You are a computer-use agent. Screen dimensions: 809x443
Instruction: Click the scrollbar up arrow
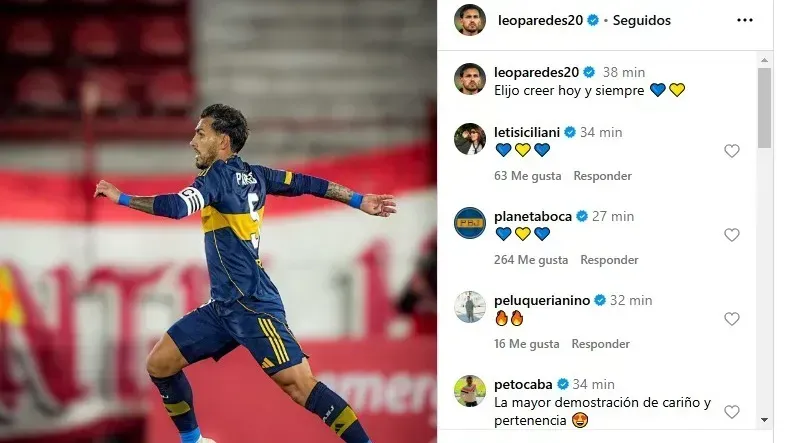(x=765, y=60)
